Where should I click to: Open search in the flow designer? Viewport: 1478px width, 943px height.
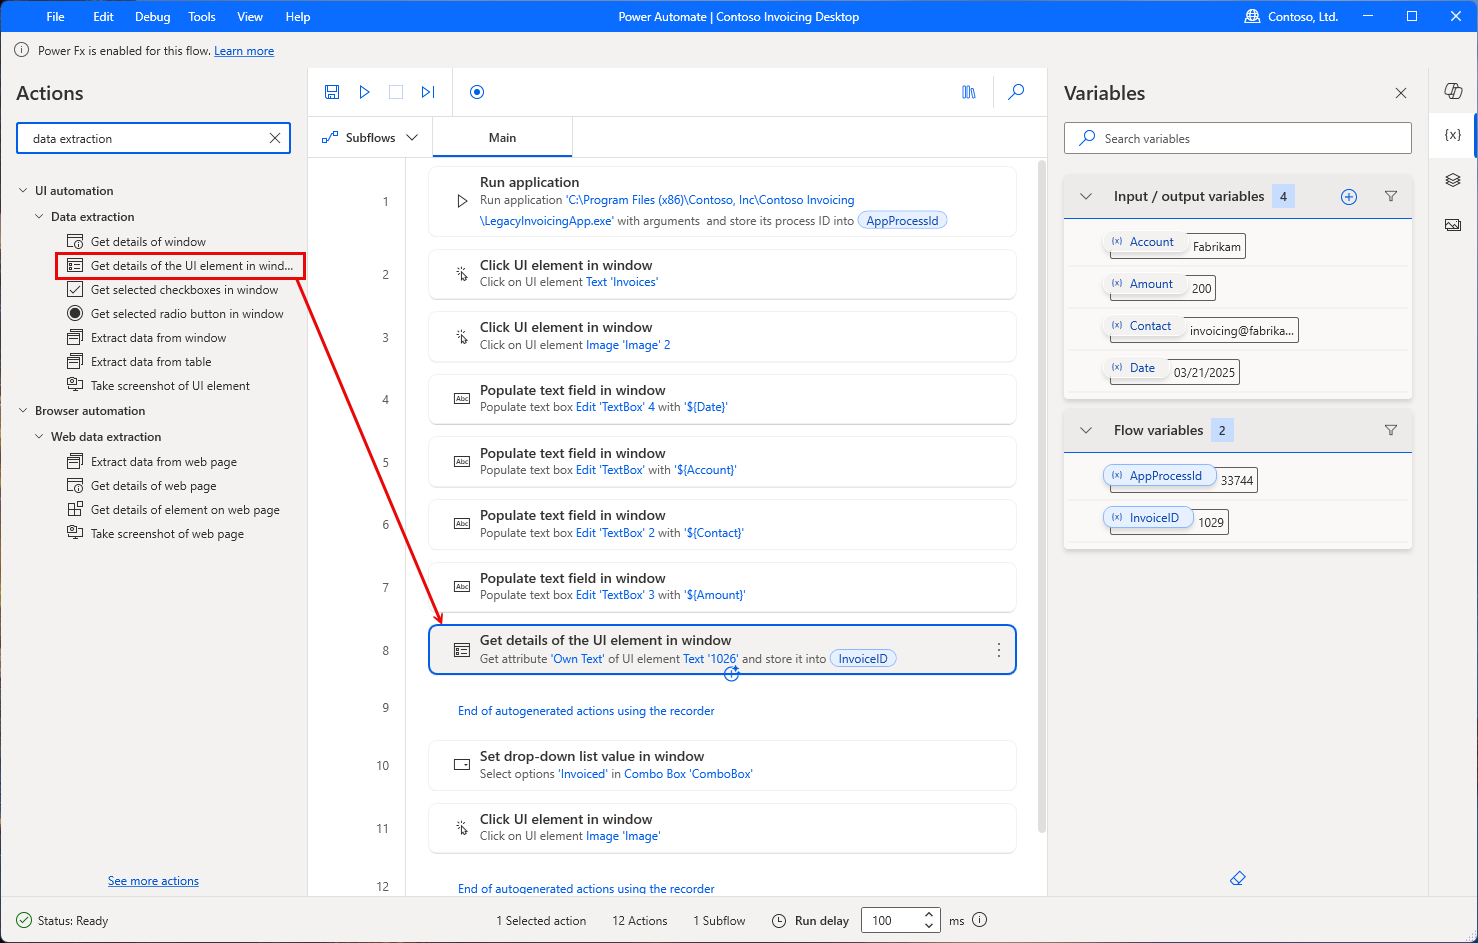pos(1016,91)
